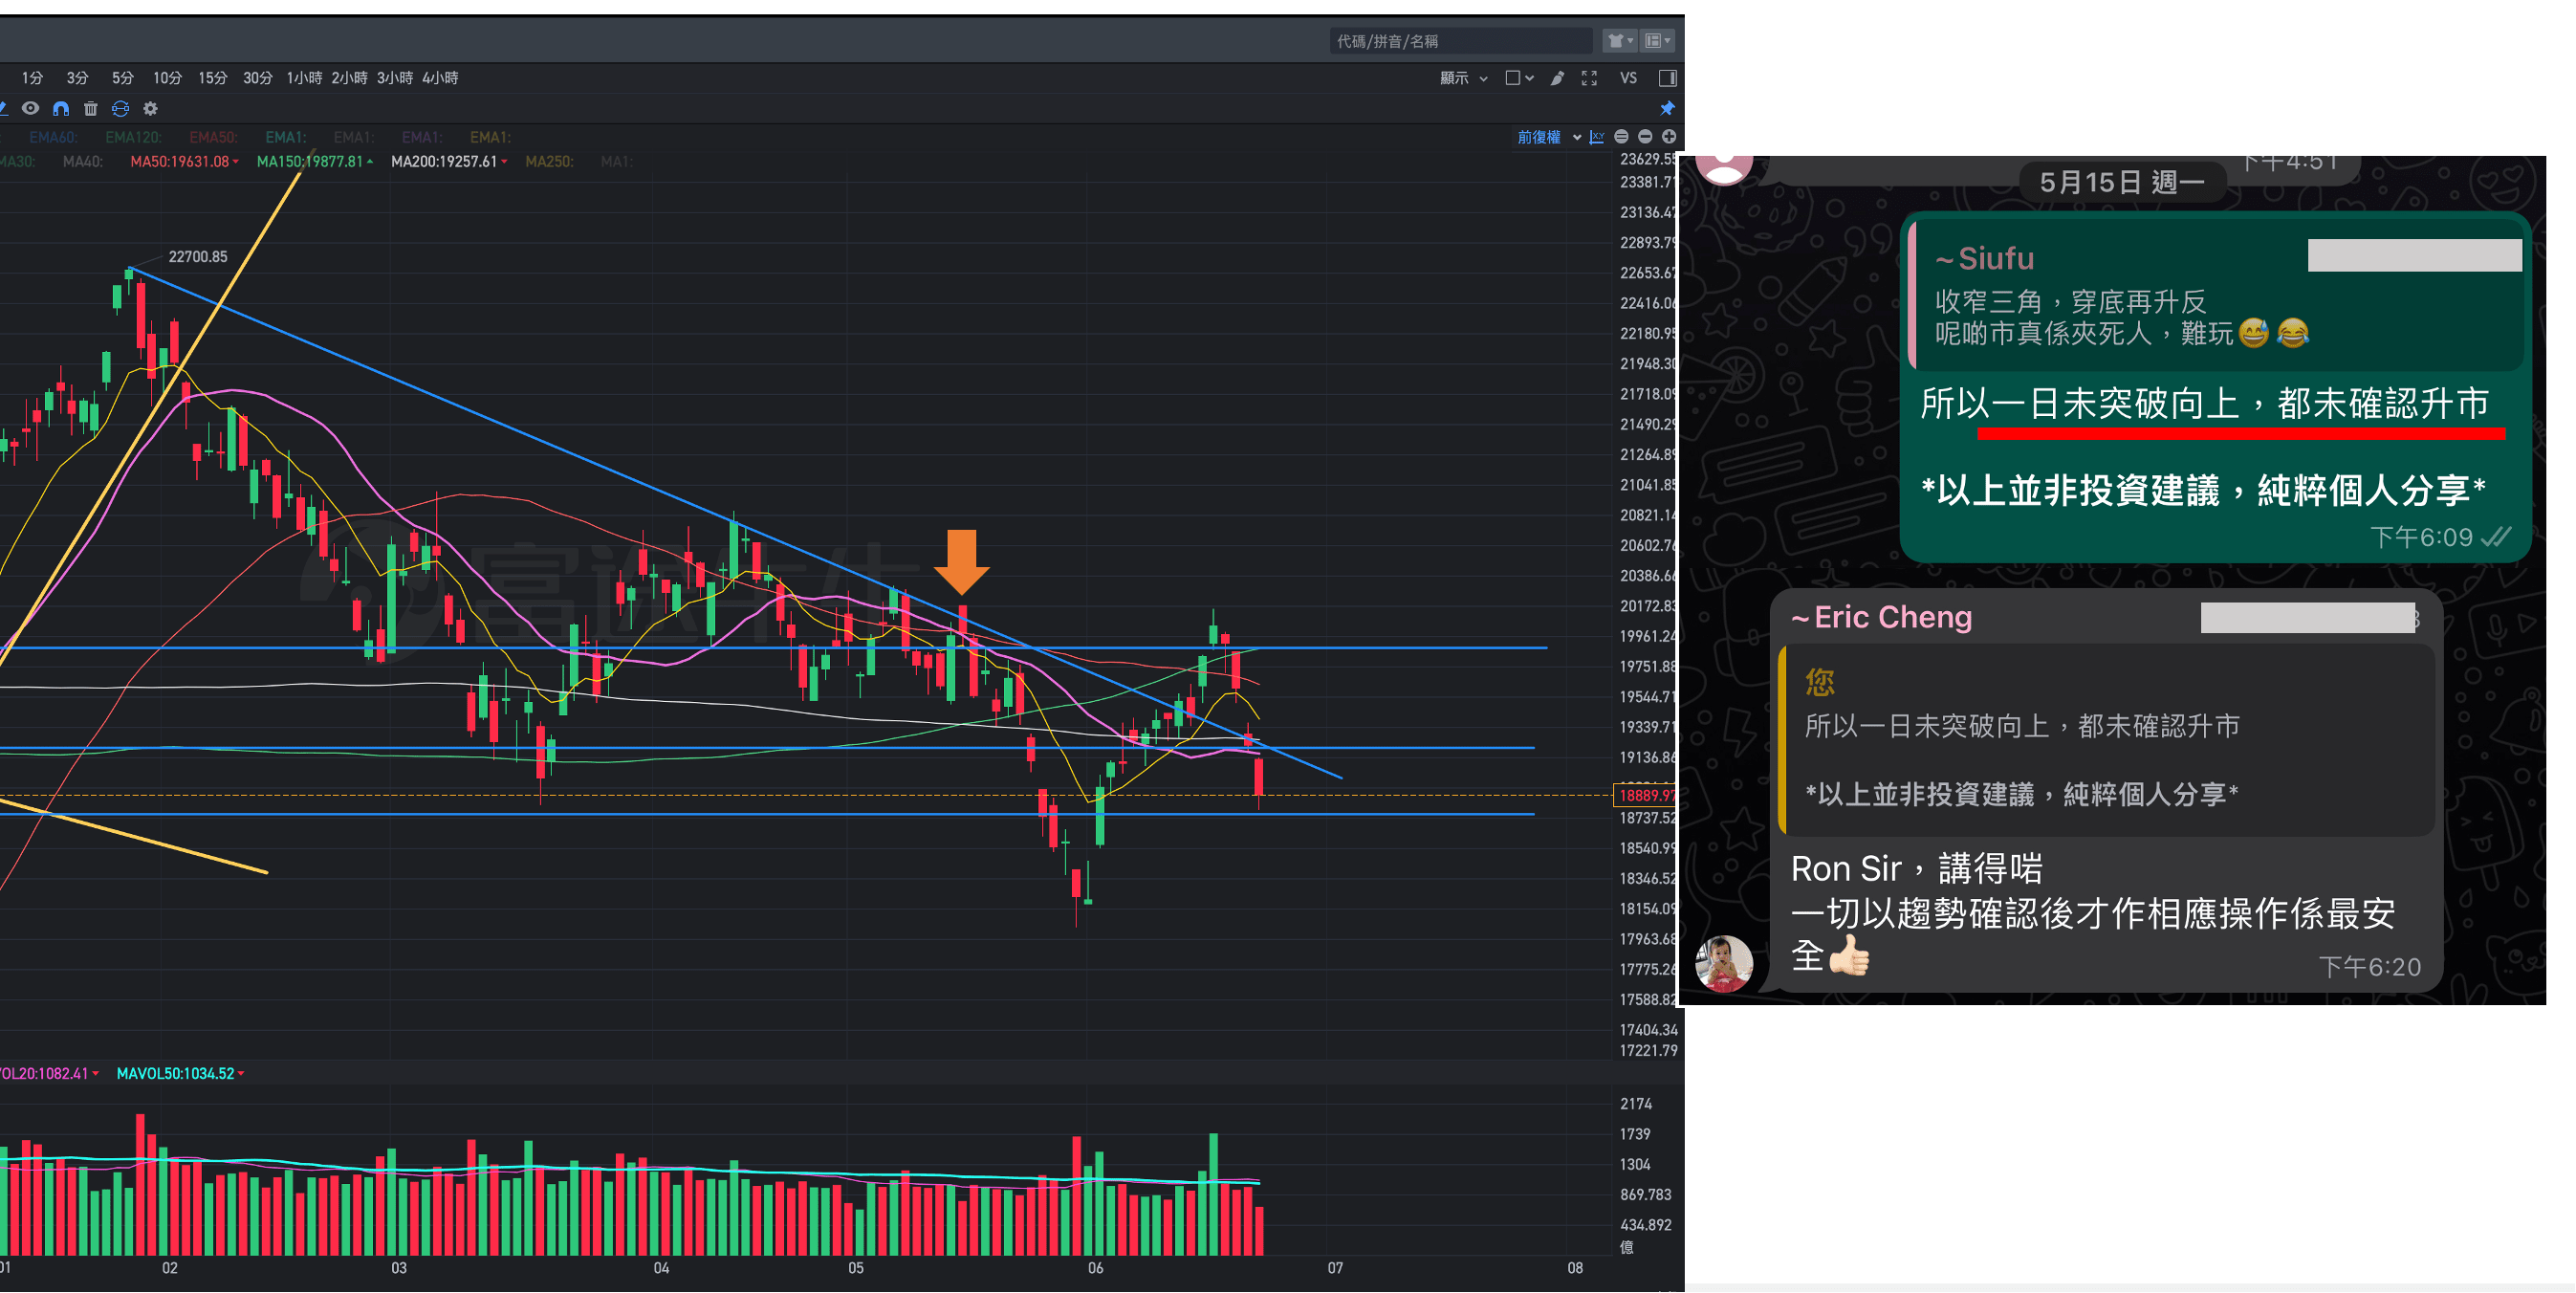Toggle the right sidebar panel icon

tap(1667, 78)
